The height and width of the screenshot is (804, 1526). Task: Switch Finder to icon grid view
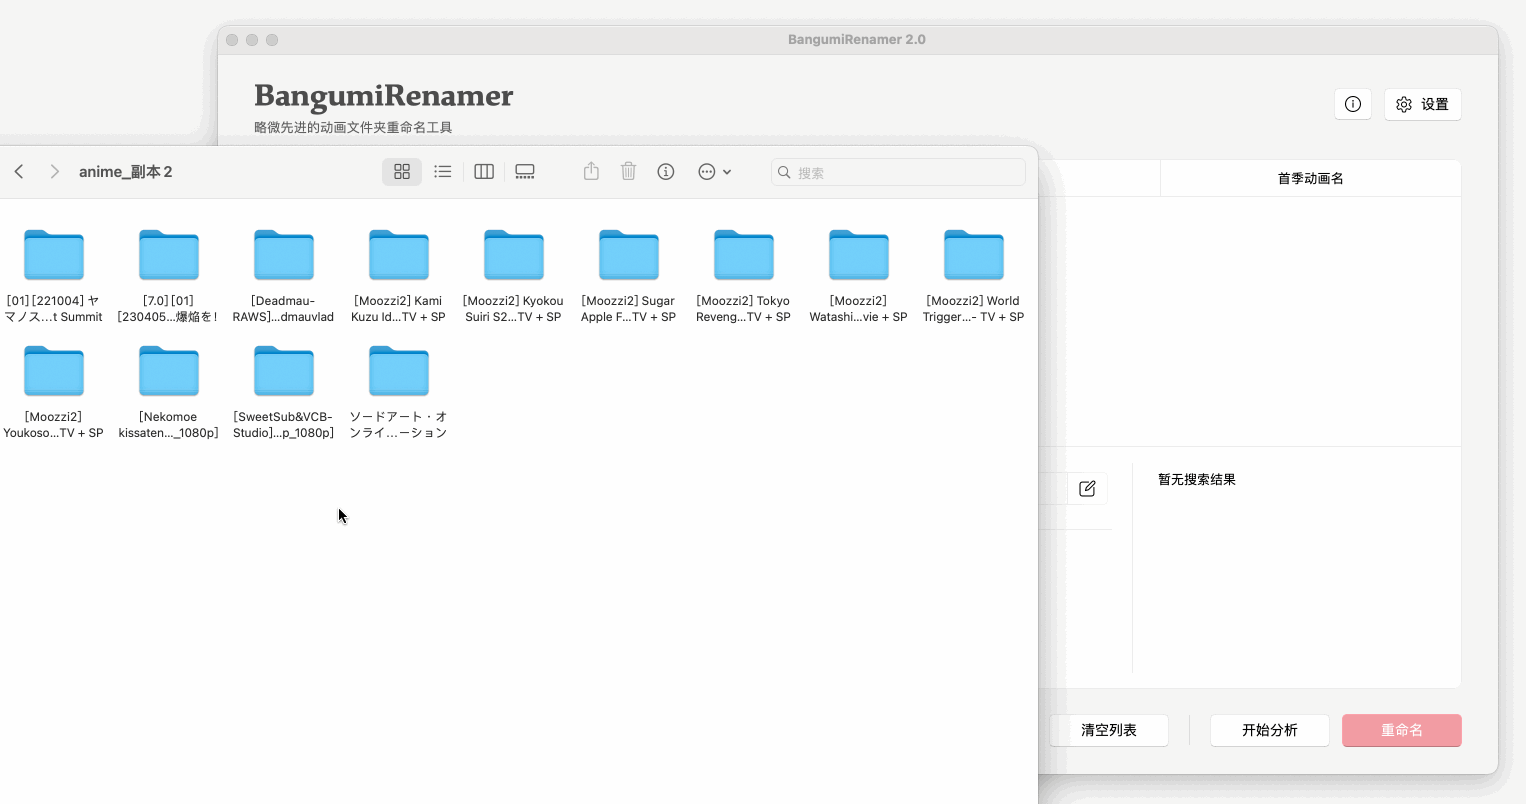pos(402,172)
